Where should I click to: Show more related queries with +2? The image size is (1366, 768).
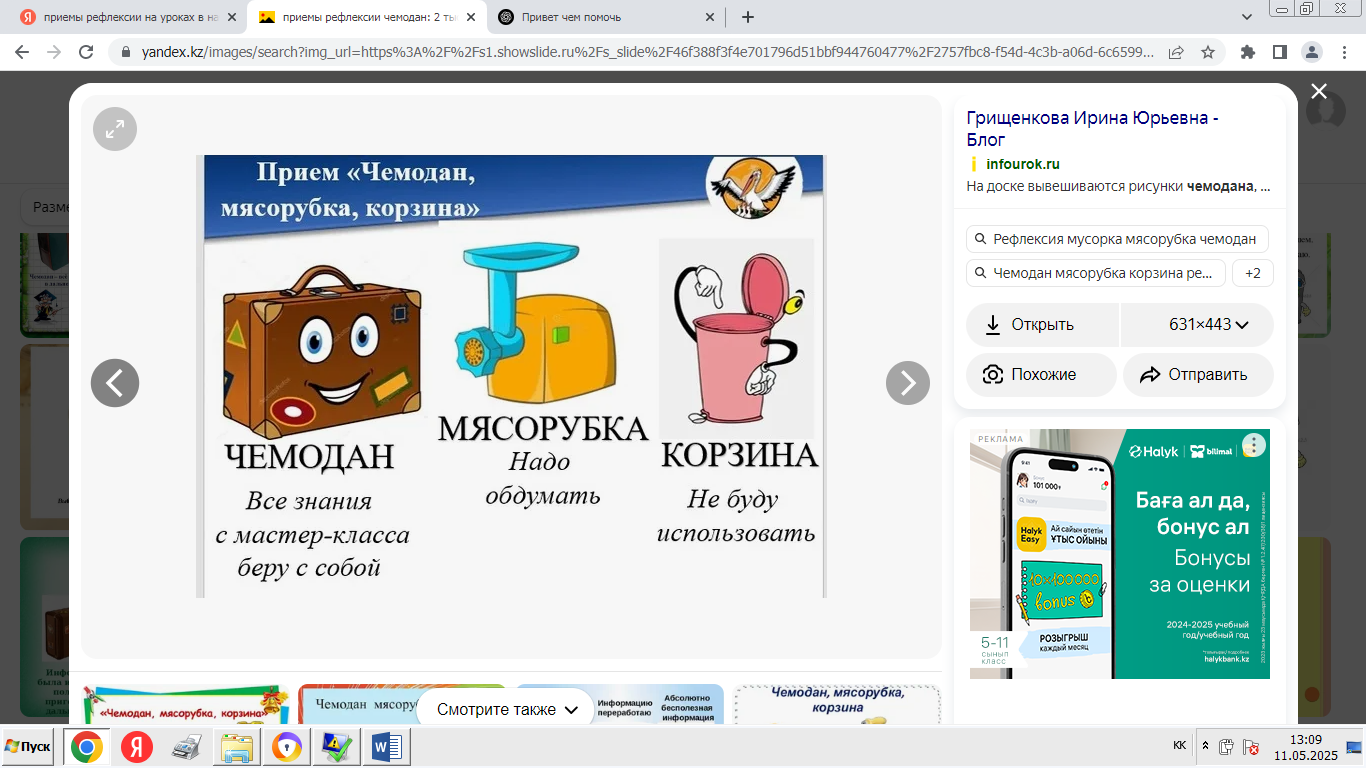point(1252,273)
